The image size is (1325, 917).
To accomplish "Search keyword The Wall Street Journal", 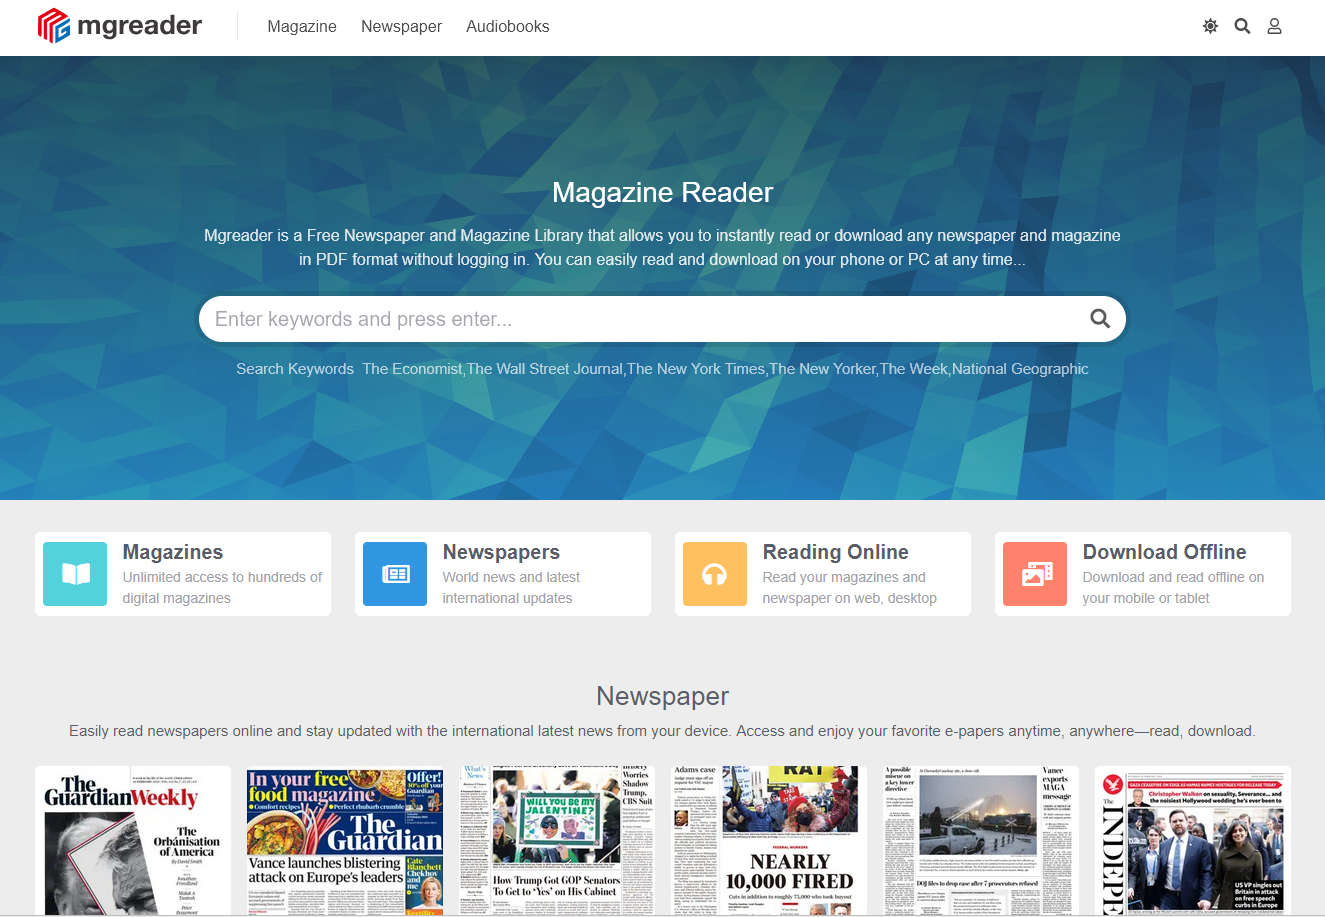I will point(546,369).
